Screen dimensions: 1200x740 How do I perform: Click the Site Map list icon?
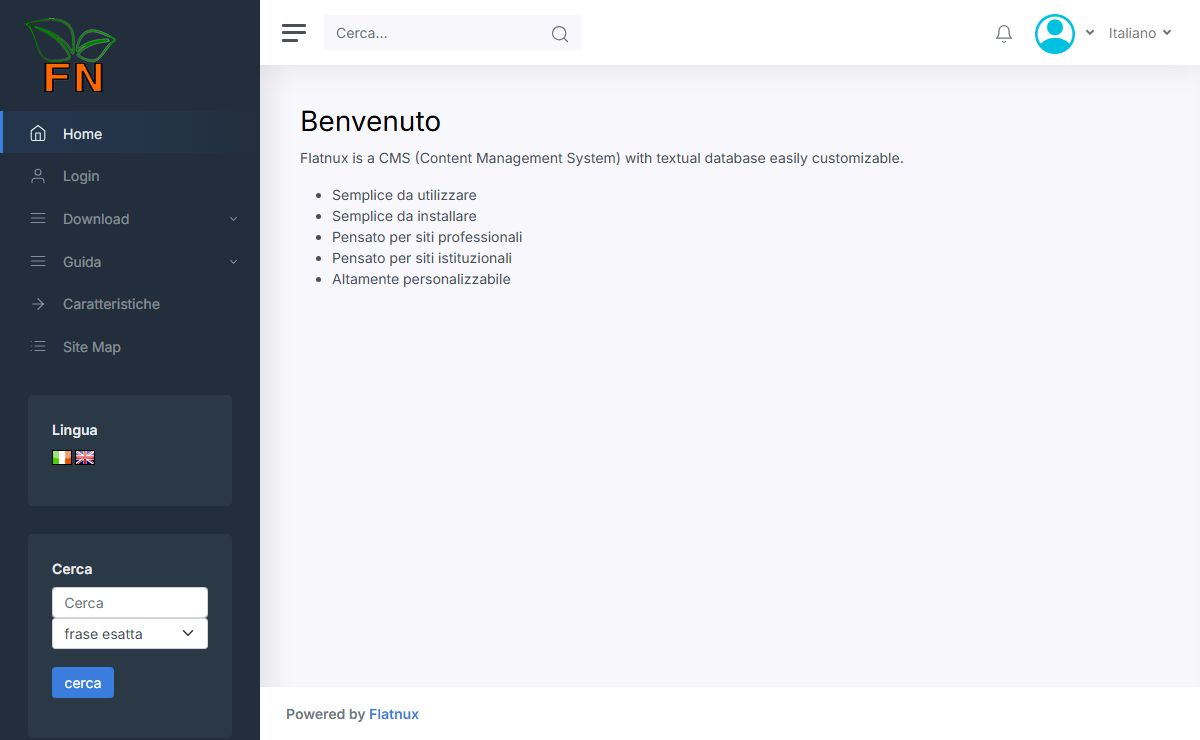[x=38, y=347]
